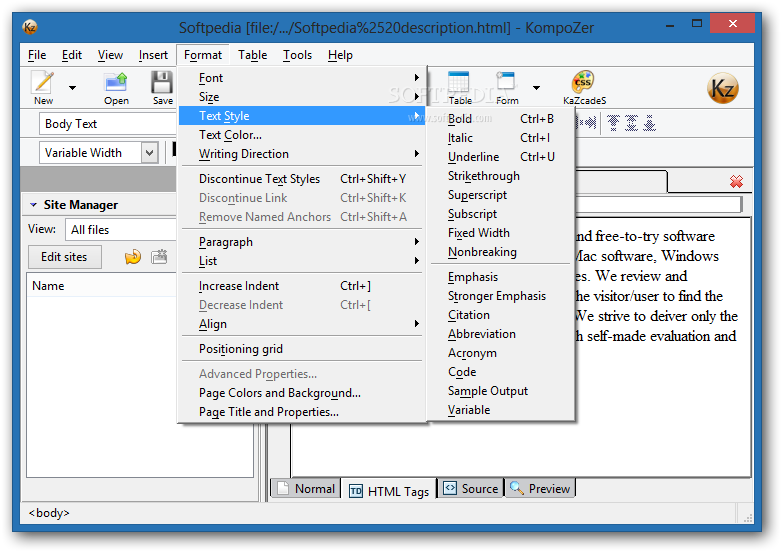This screenshot has height=552, width=782.
Task: Click the Edit sites button
Action: pos(64,257)
